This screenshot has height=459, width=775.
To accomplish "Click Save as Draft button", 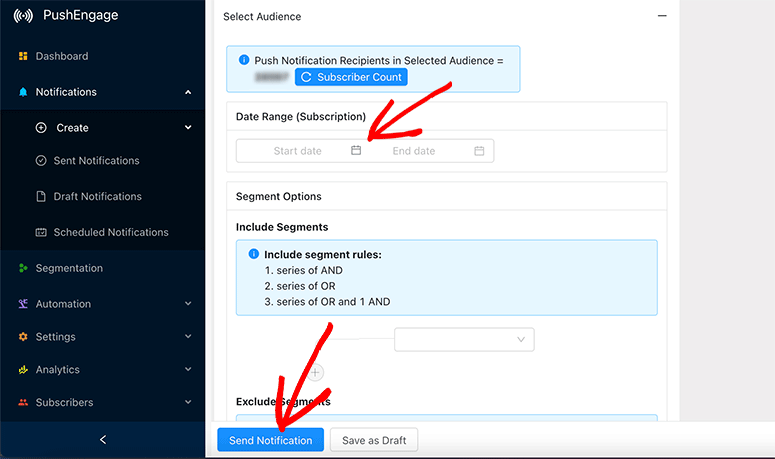I will 373,440.
